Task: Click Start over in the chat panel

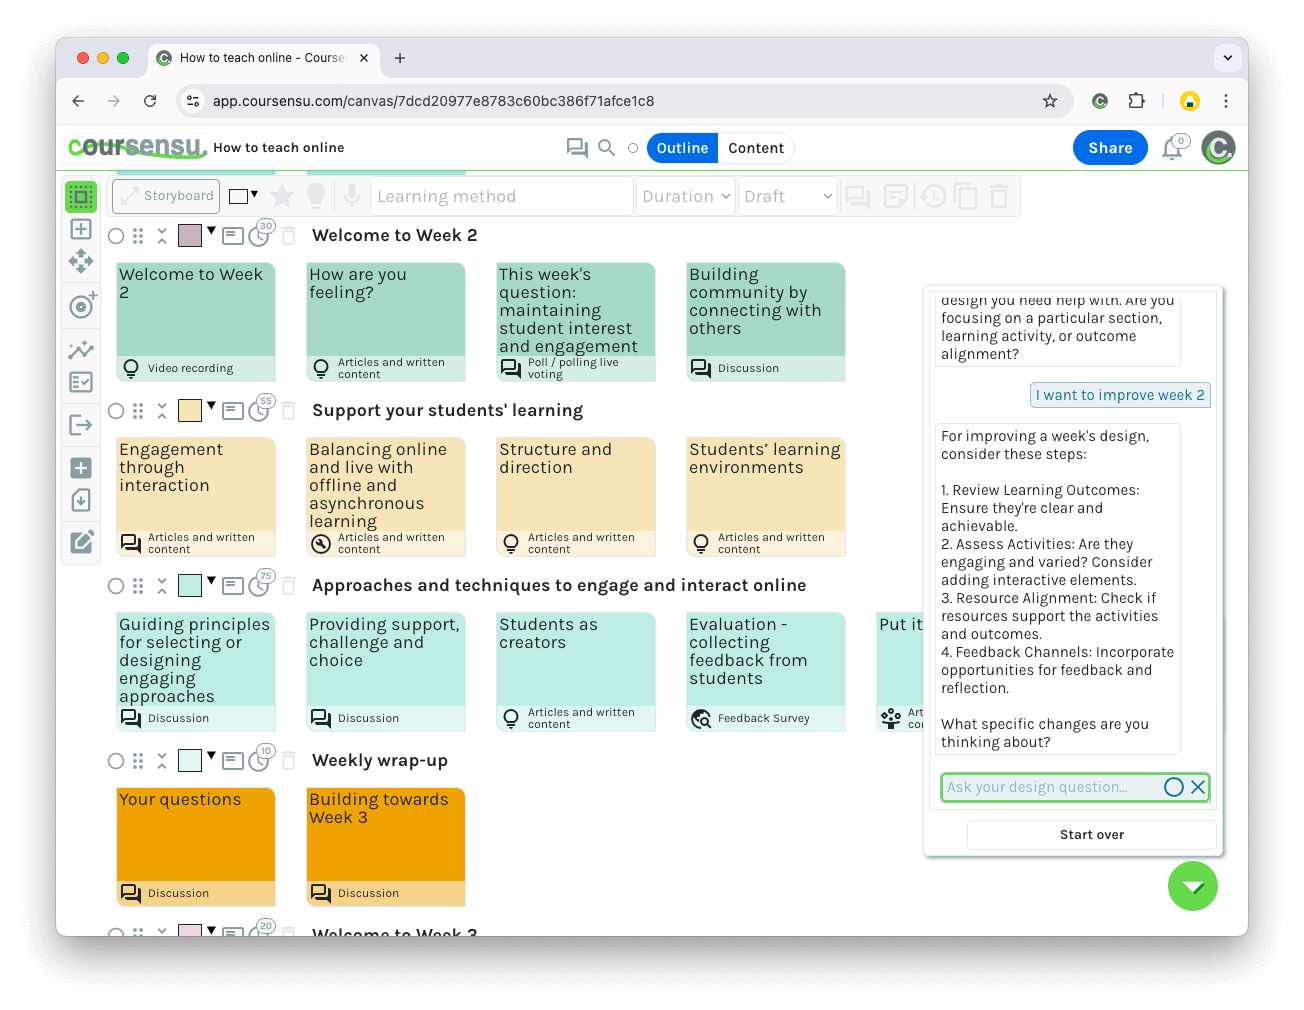Action: click(x=1091, y=835)
